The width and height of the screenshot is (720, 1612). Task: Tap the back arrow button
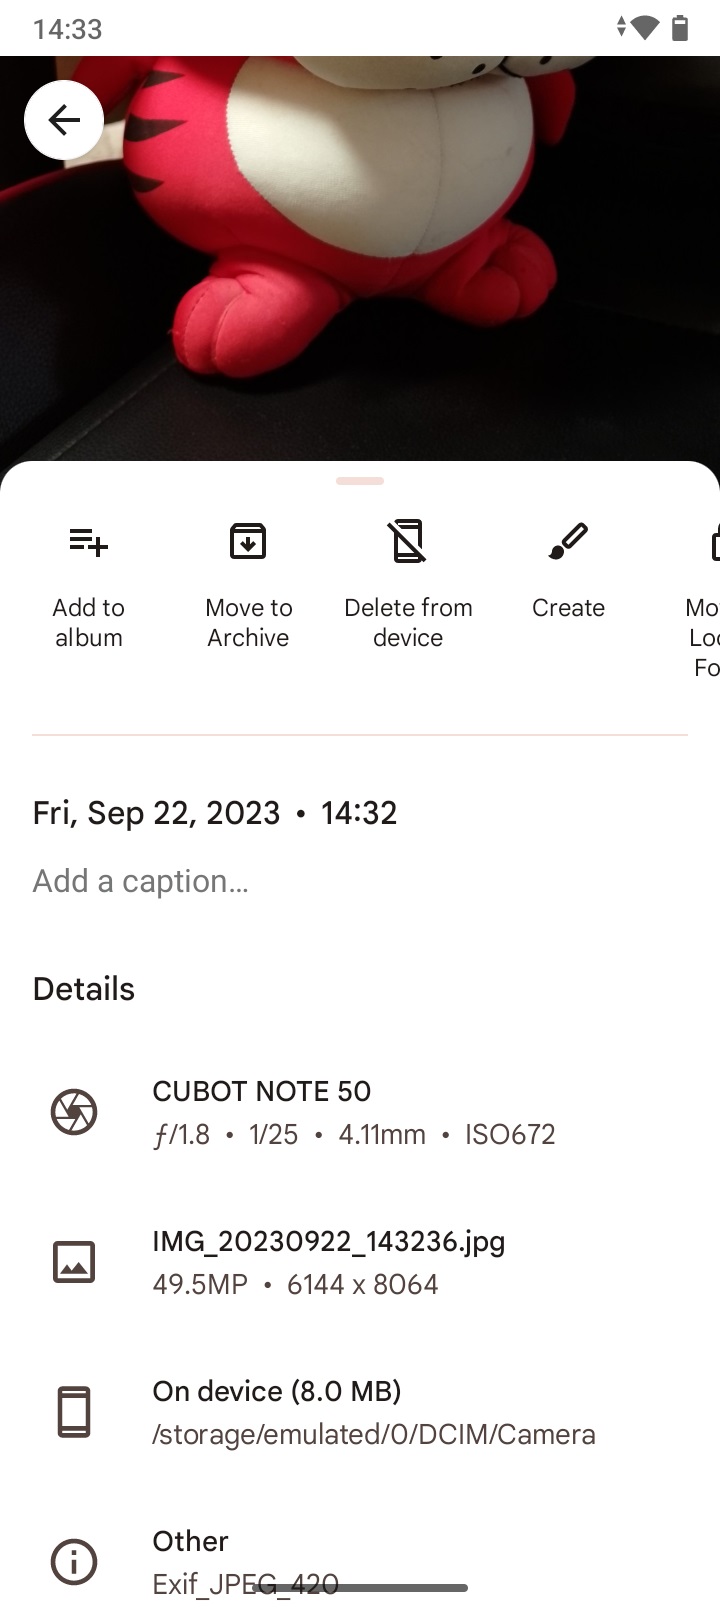[x=64, y=120]
